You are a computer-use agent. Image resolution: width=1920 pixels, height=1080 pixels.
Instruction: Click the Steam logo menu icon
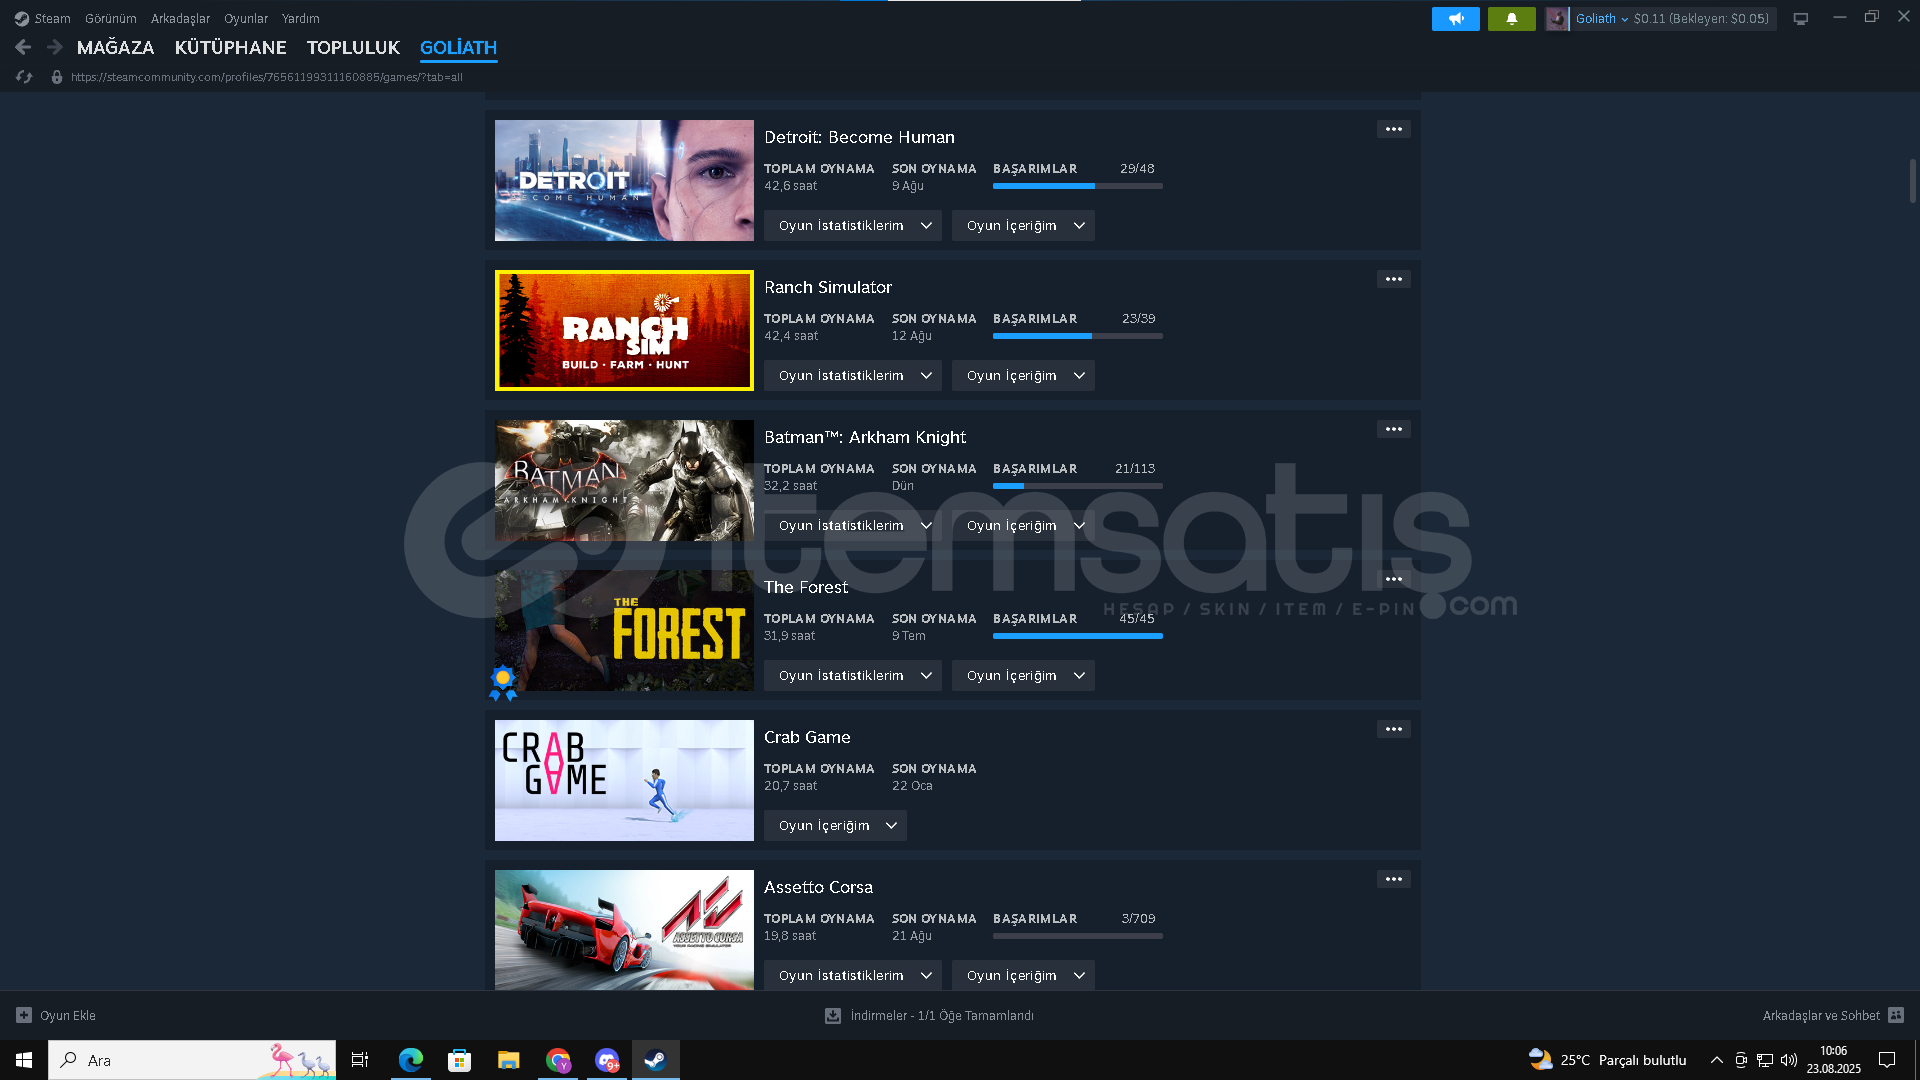[21, 18]
